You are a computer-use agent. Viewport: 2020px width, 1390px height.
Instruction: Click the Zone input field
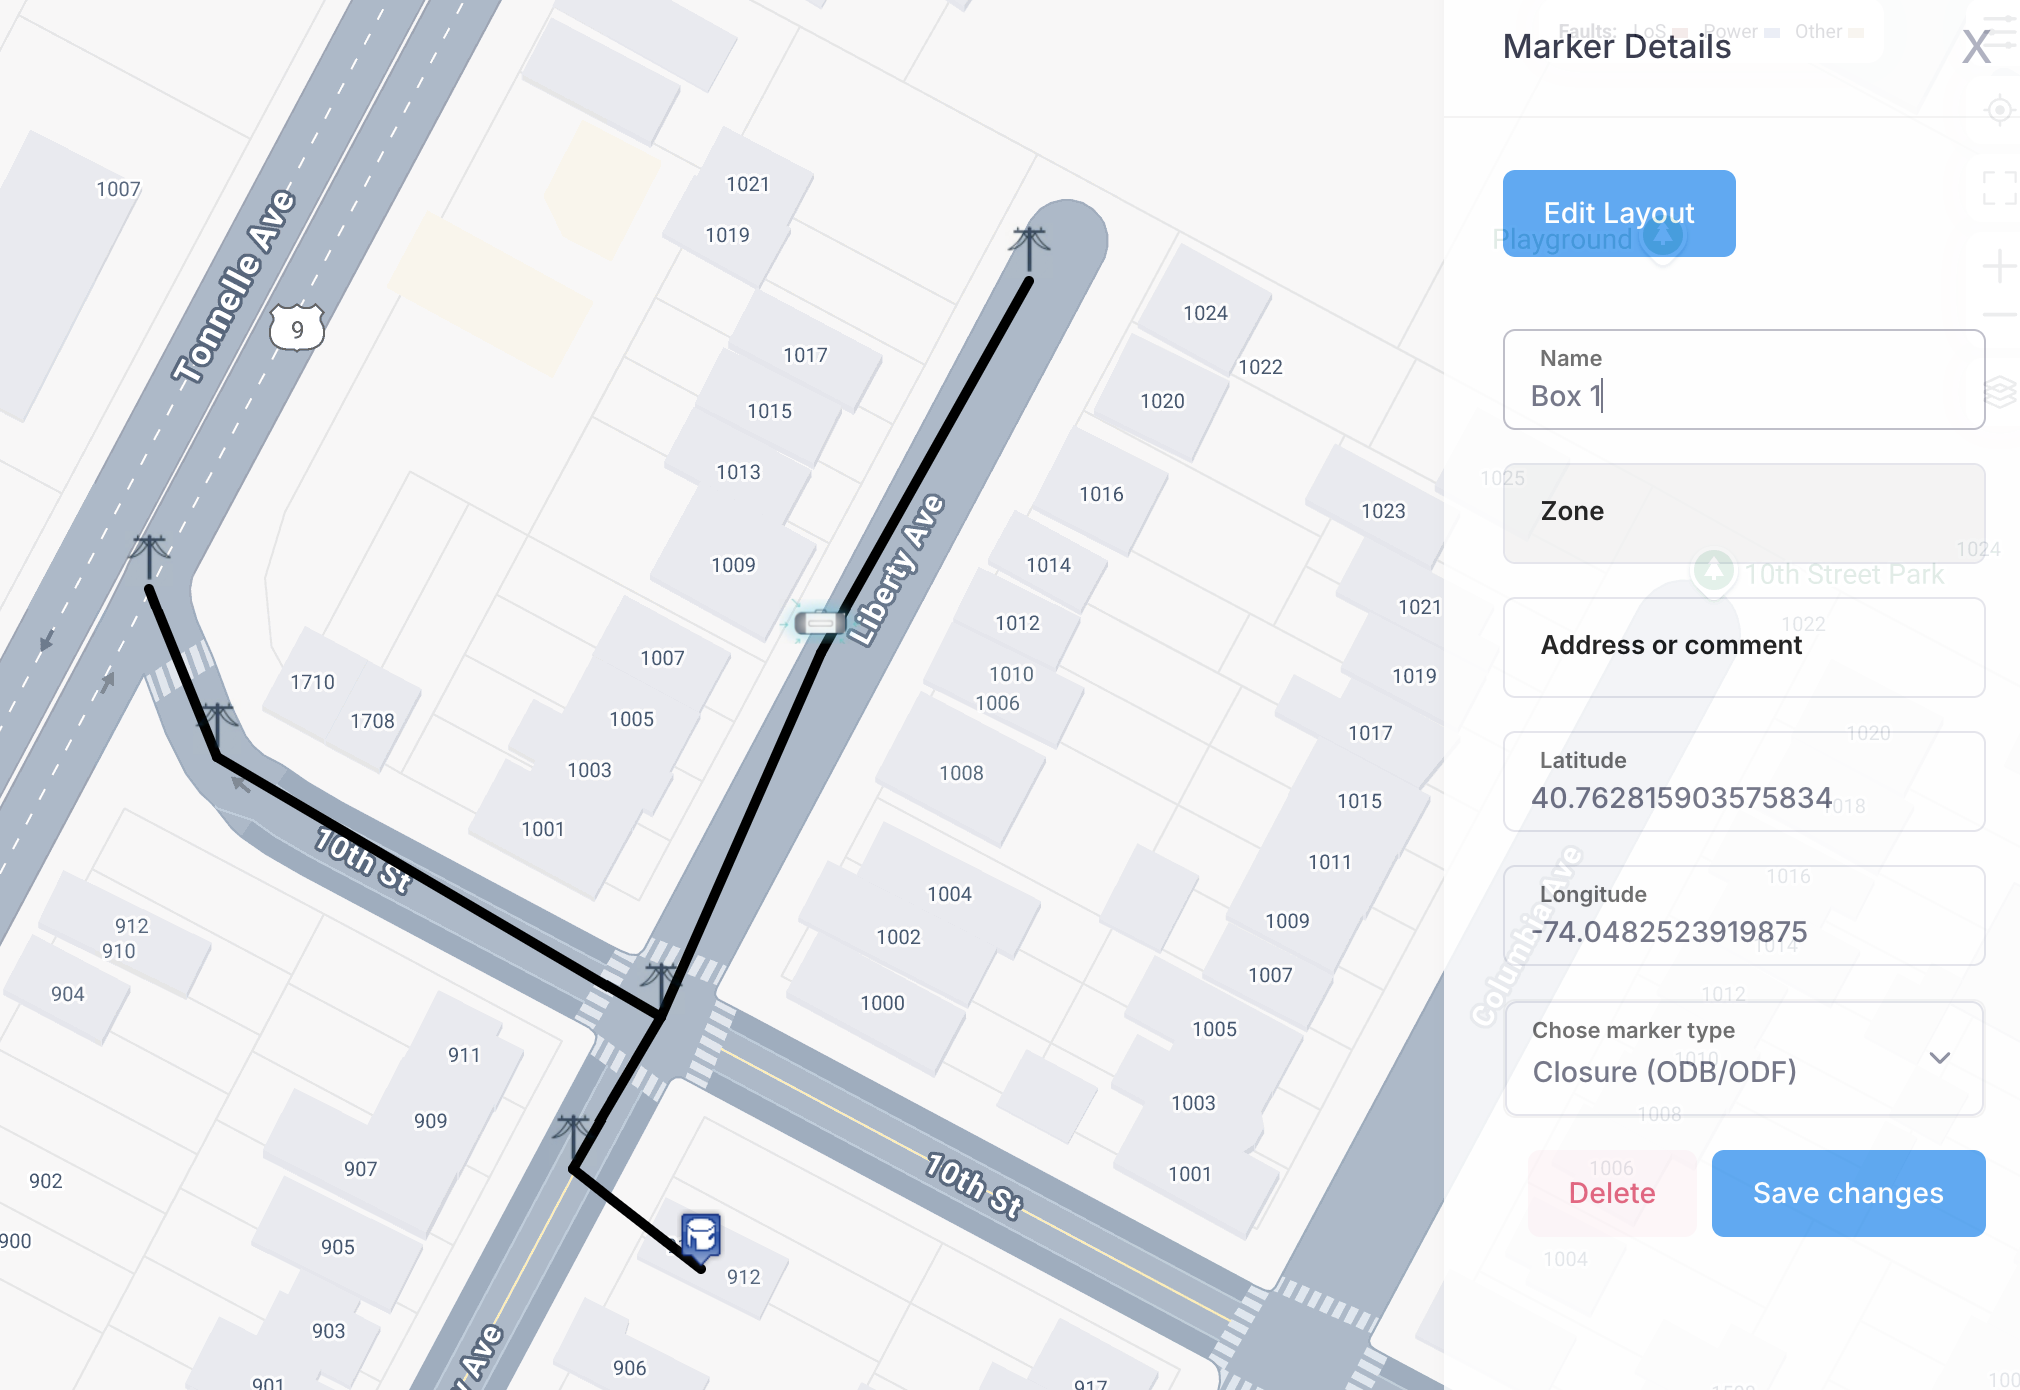1743,512
